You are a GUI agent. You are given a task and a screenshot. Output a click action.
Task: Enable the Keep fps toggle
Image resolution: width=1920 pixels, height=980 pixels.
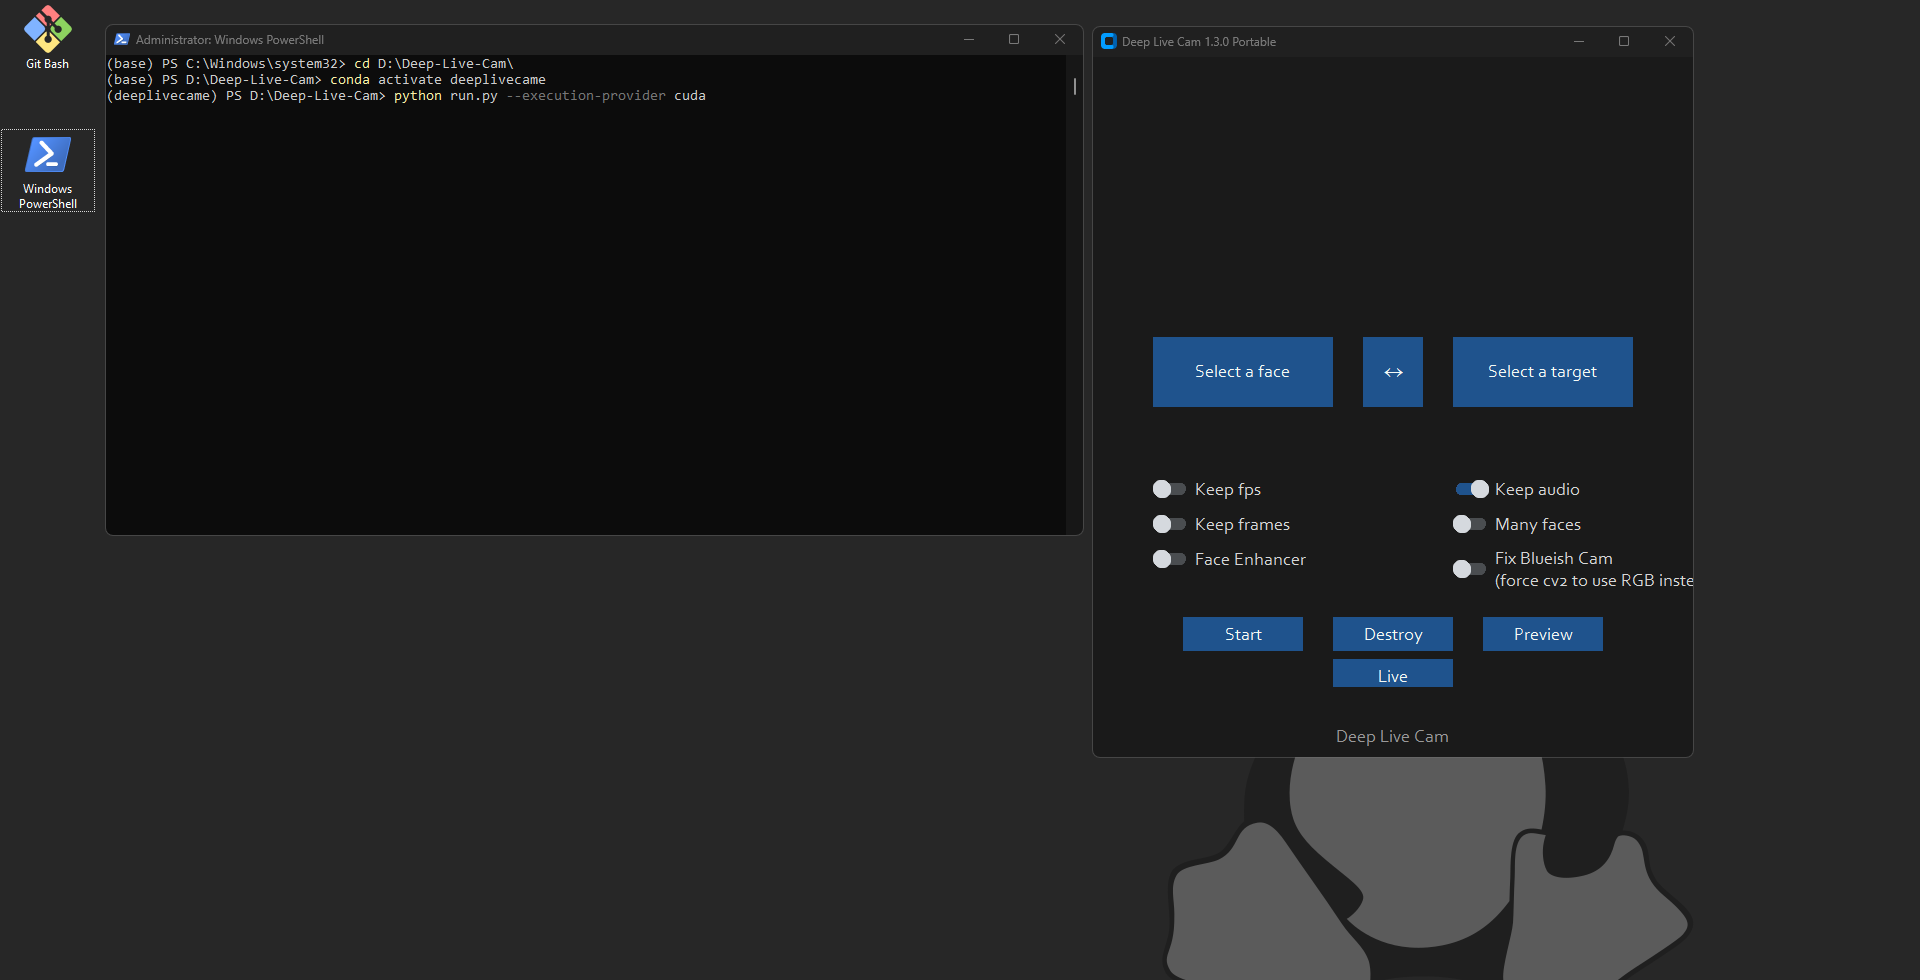[1169, 489]
